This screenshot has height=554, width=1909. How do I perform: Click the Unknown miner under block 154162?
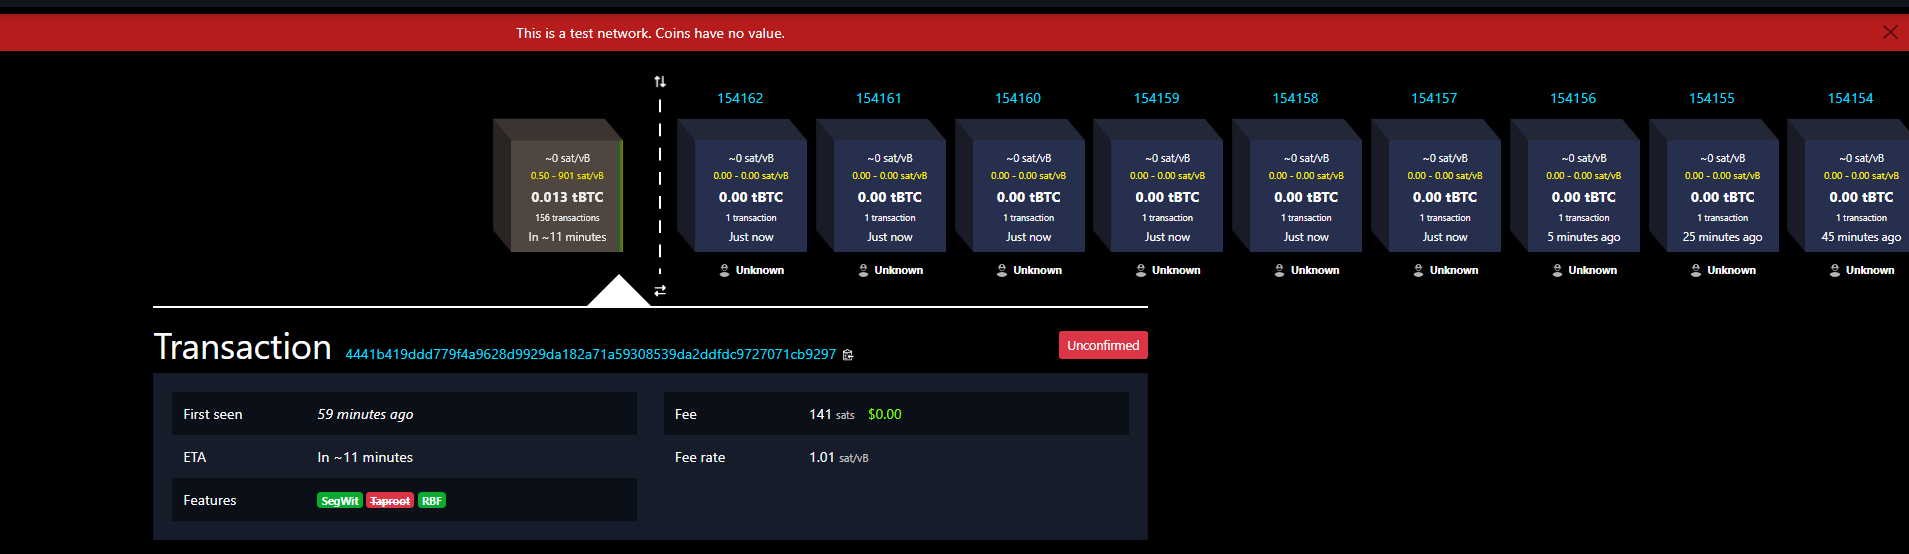(x=752, y=270)
